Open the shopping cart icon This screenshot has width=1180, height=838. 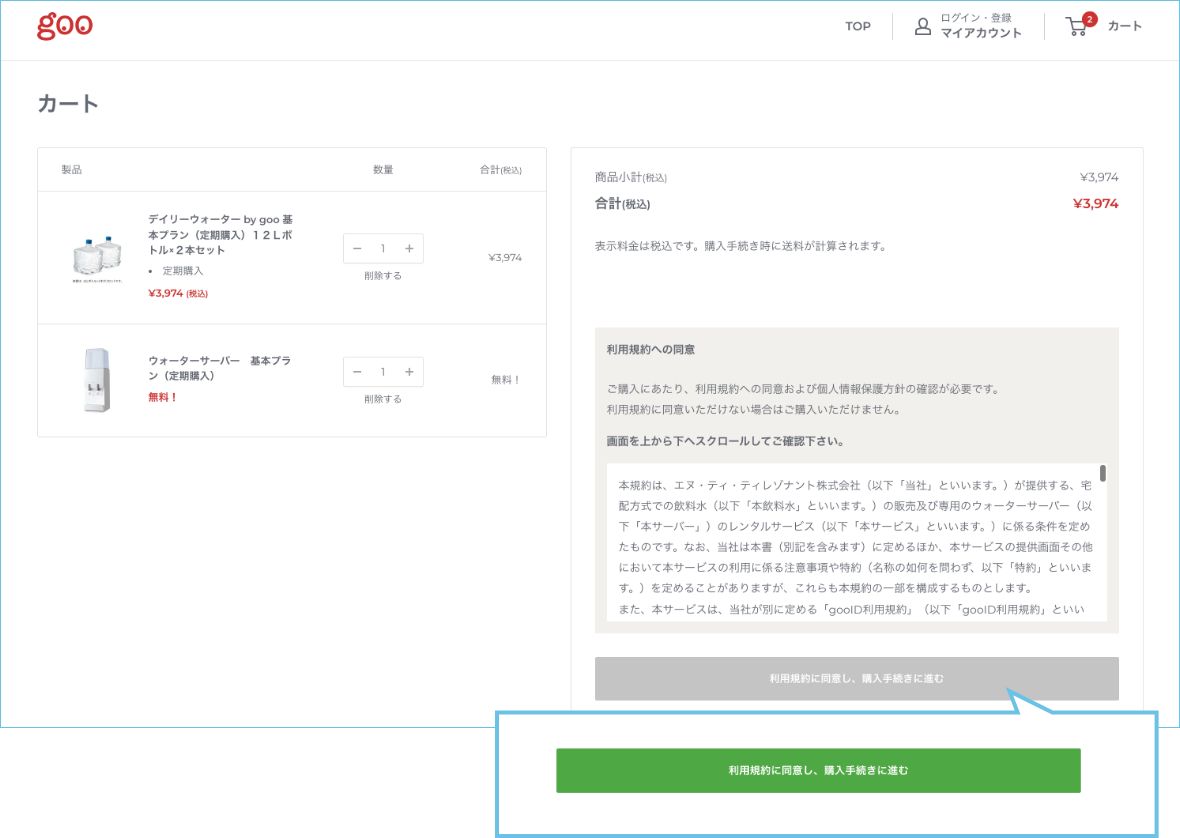[x=1078, y=26]
